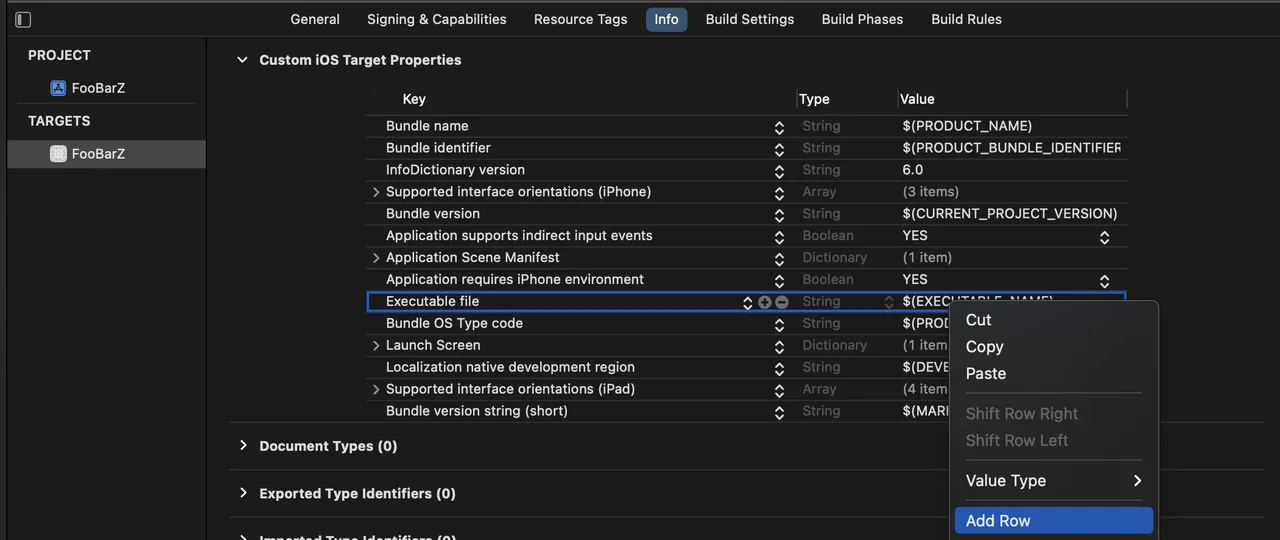1280x540 pixels.
Task: Click the plus icon on Executable file row
Action: [765, 302]
